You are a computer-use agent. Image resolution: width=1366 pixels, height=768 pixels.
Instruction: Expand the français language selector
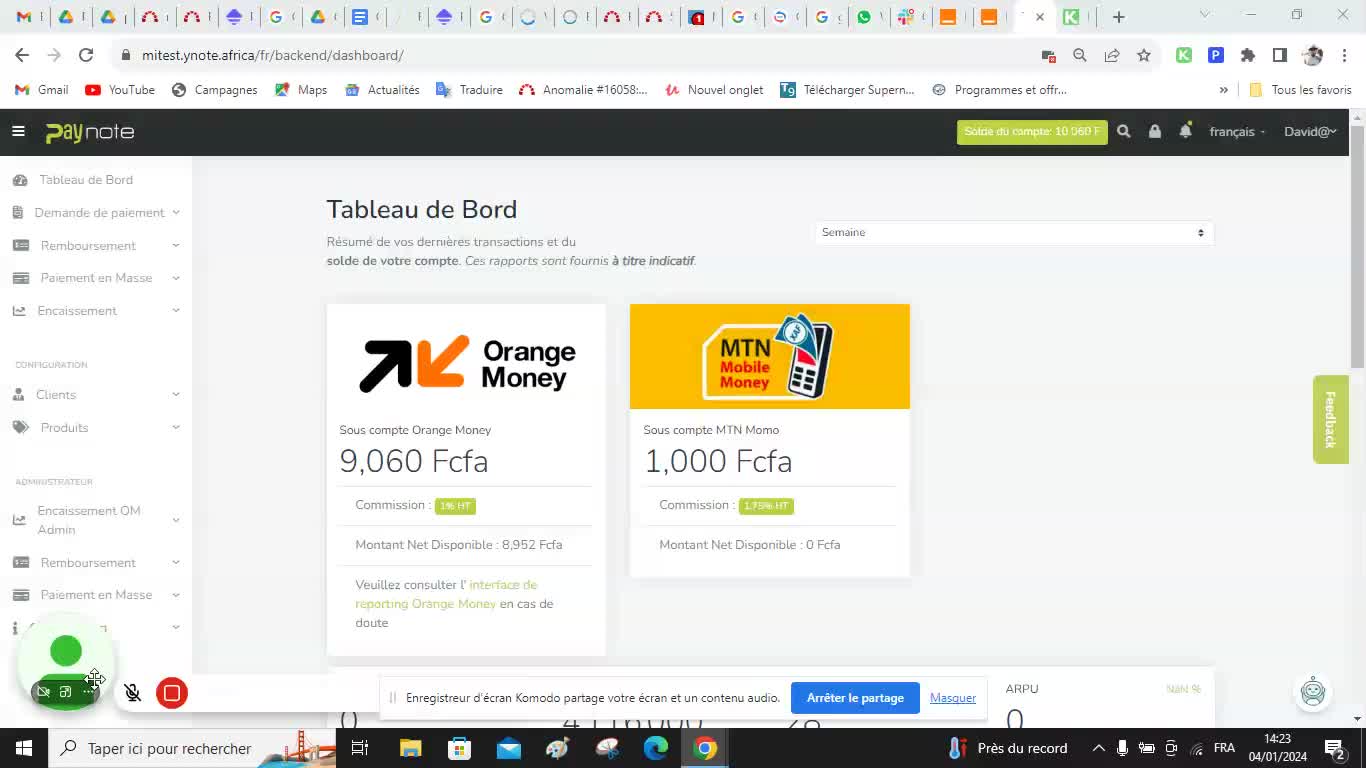tap(1236, 131)
